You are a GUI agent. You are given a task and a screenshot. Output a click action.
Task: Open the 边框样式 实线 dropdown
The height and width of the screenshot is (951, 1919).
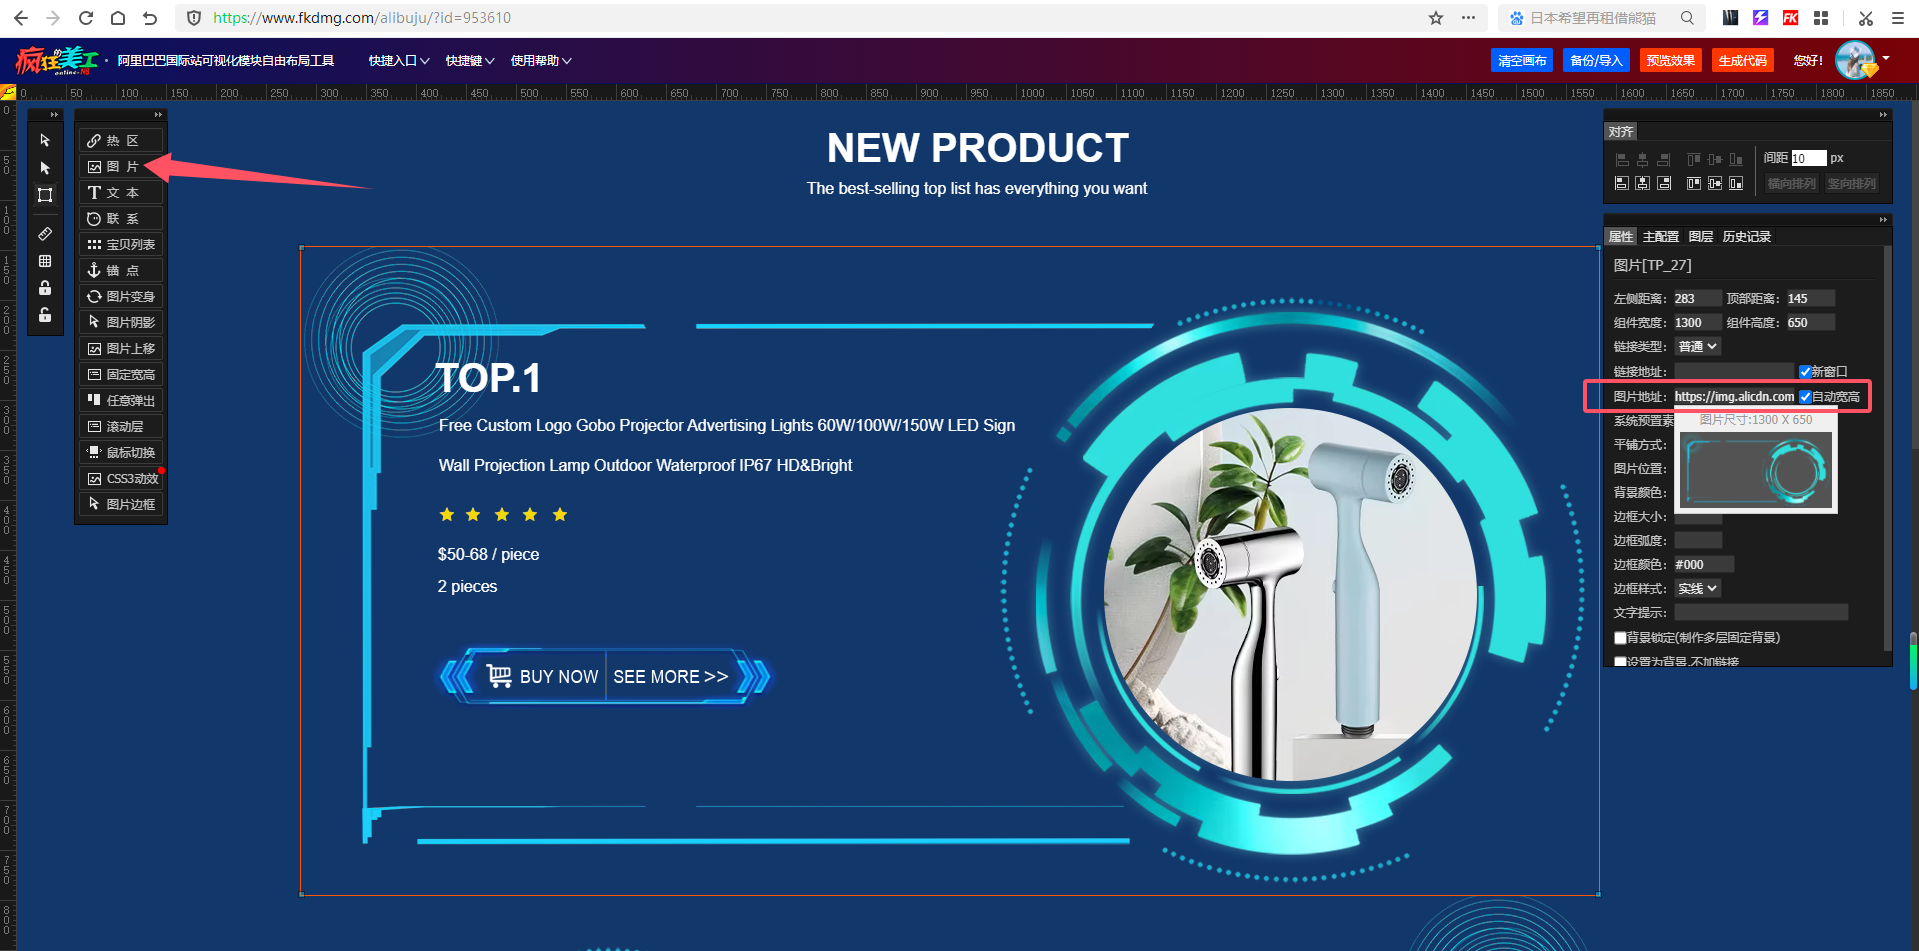click(x=1698, y=589)
